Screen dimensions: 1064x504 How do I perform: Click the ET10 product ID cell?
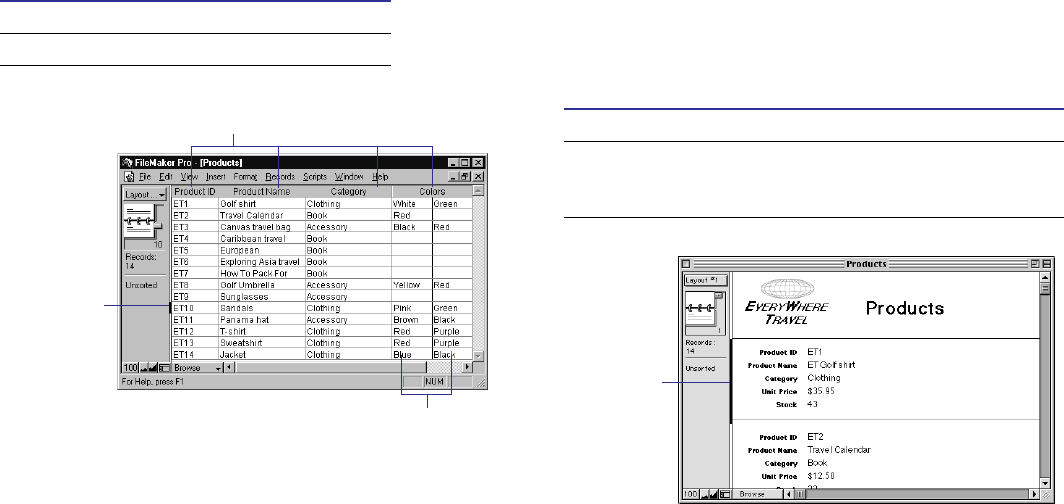195,308
